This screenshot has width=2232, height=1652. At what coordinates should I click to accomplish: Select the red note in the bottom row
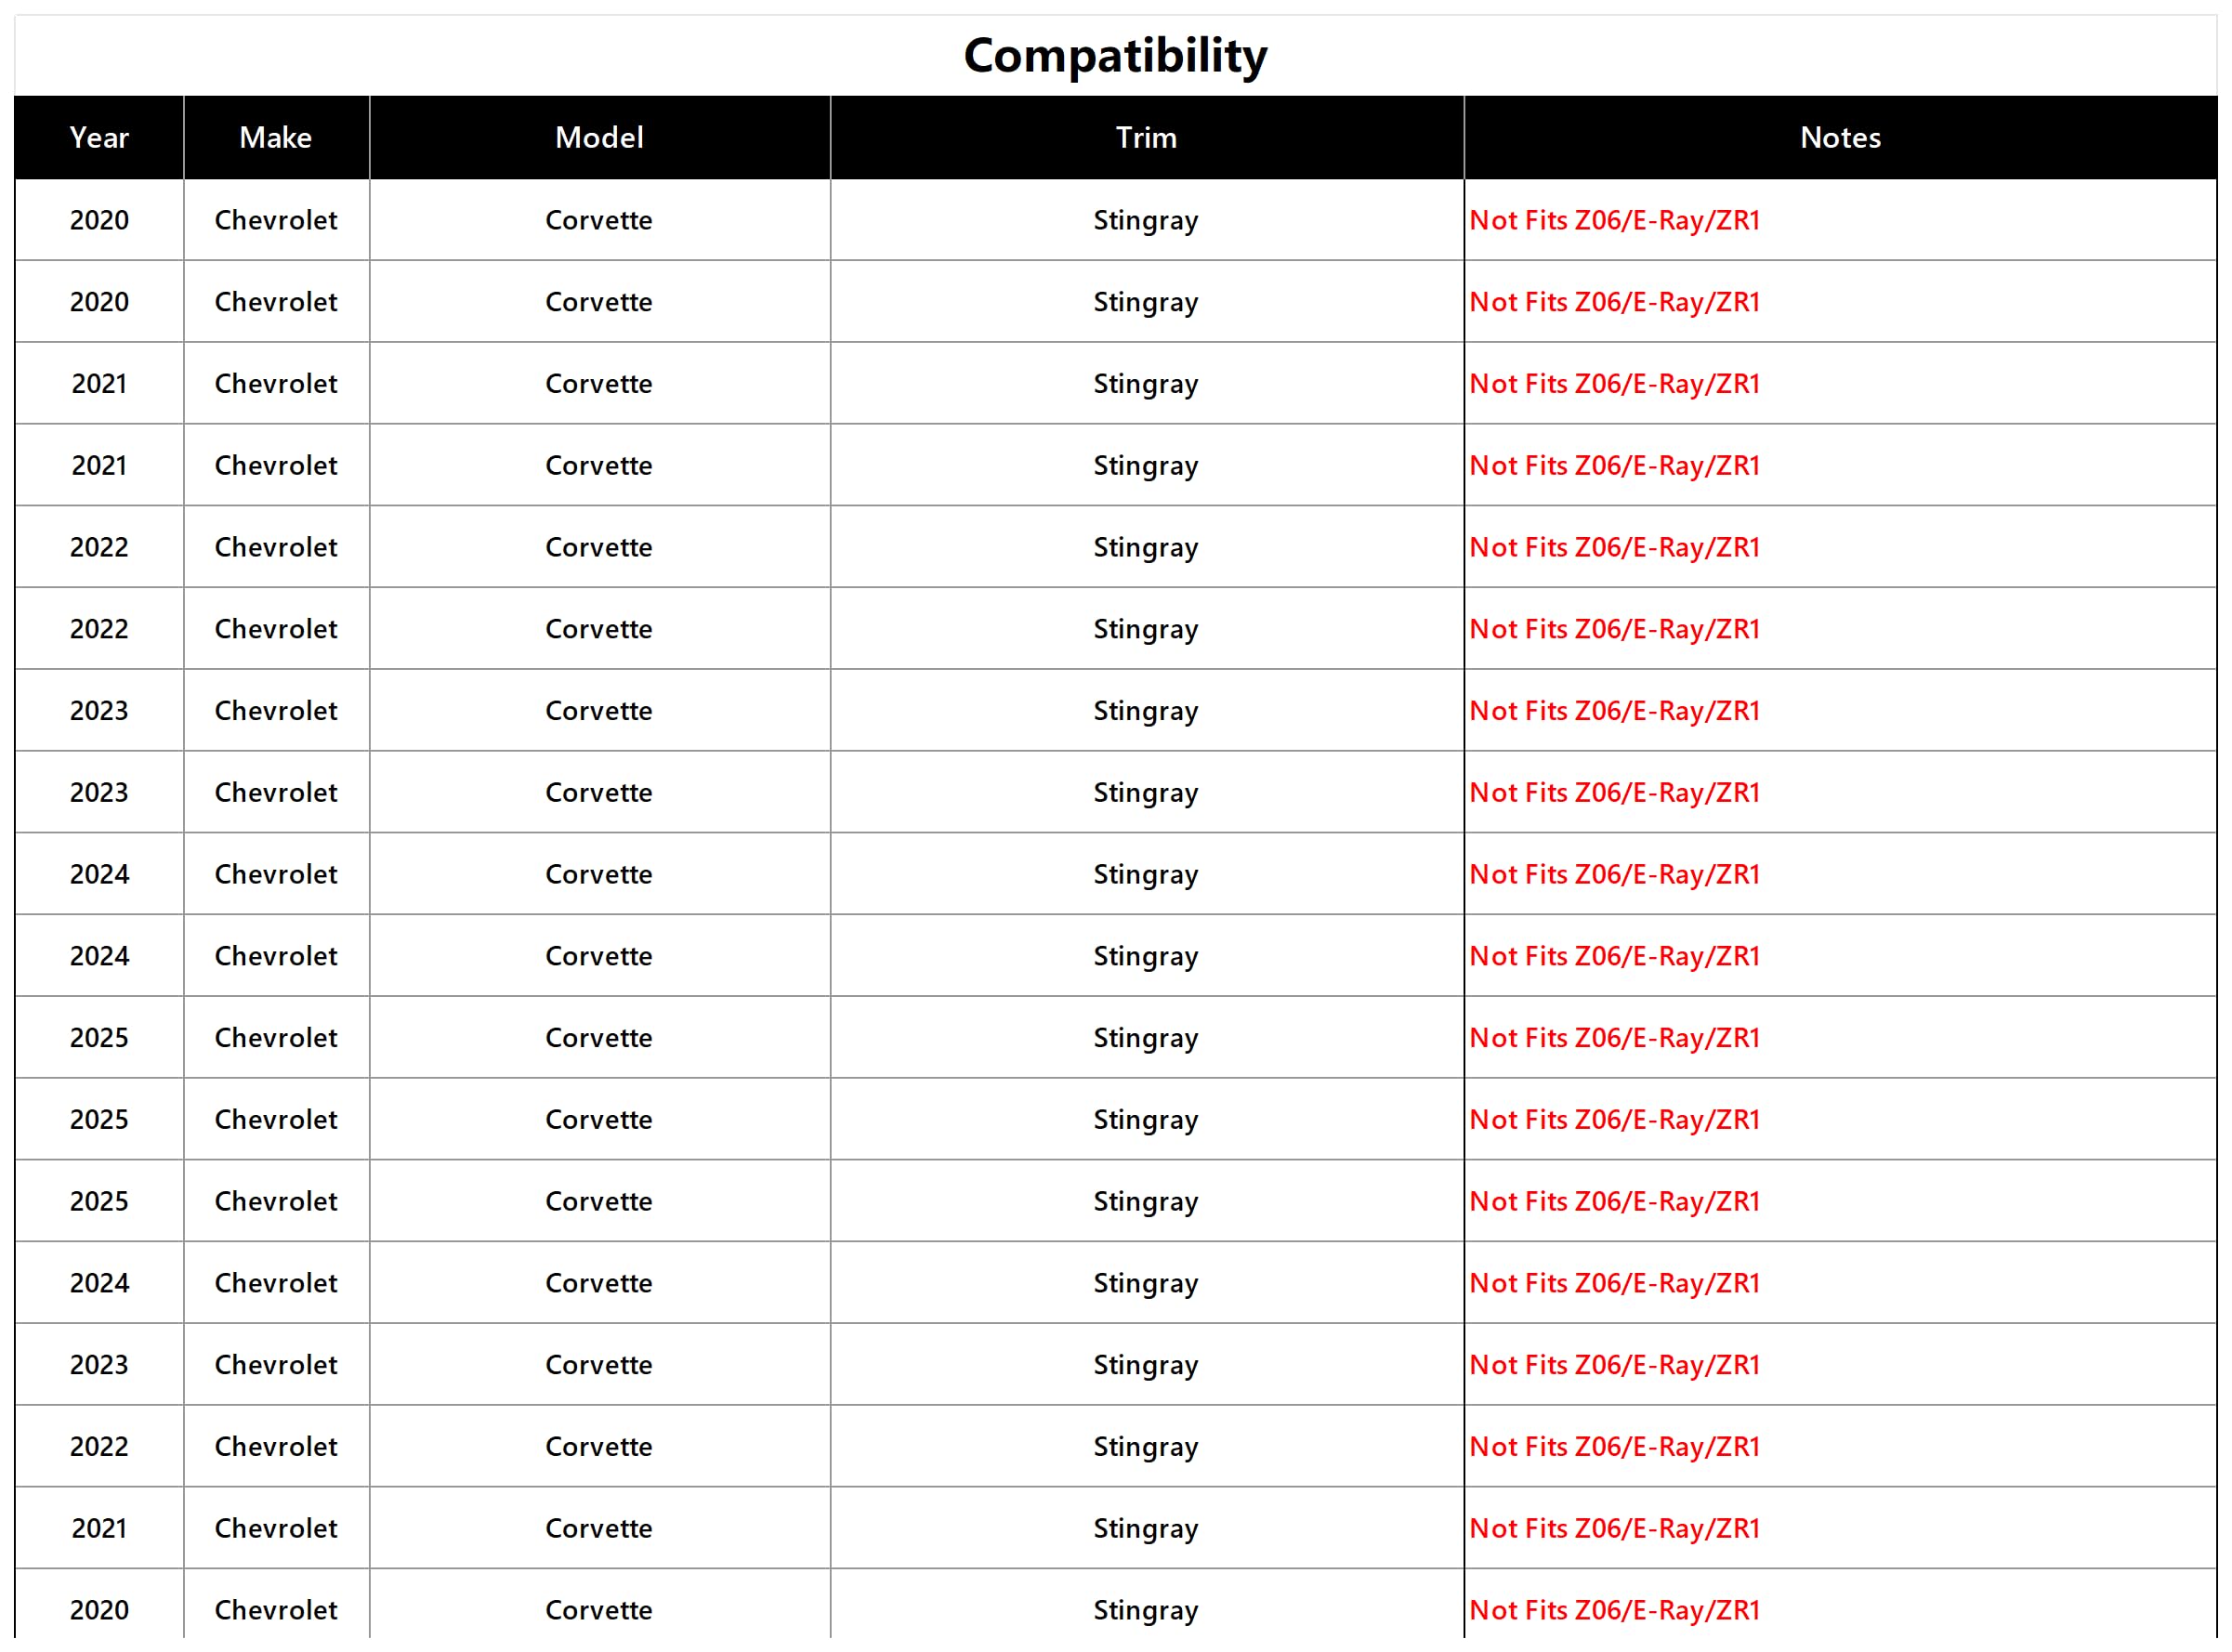[x=1614, y=1611]
